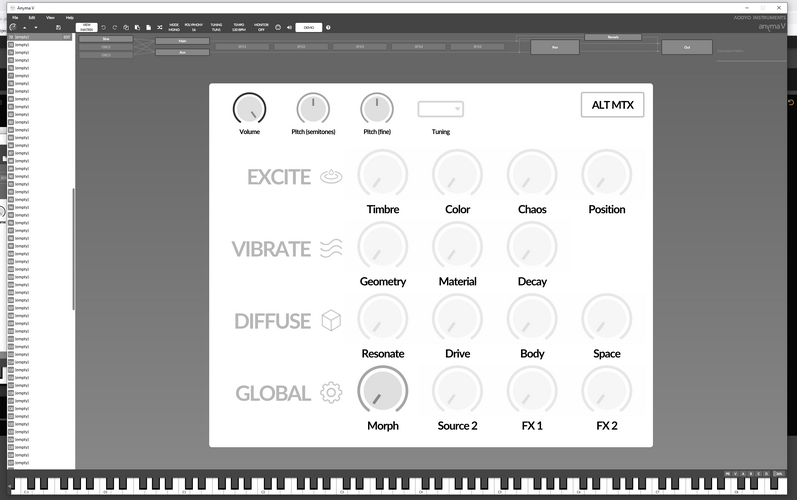Screen dimensions: 797x500
Task: Click the DEMO button in toolbar
Action: [x=309, y=27]
